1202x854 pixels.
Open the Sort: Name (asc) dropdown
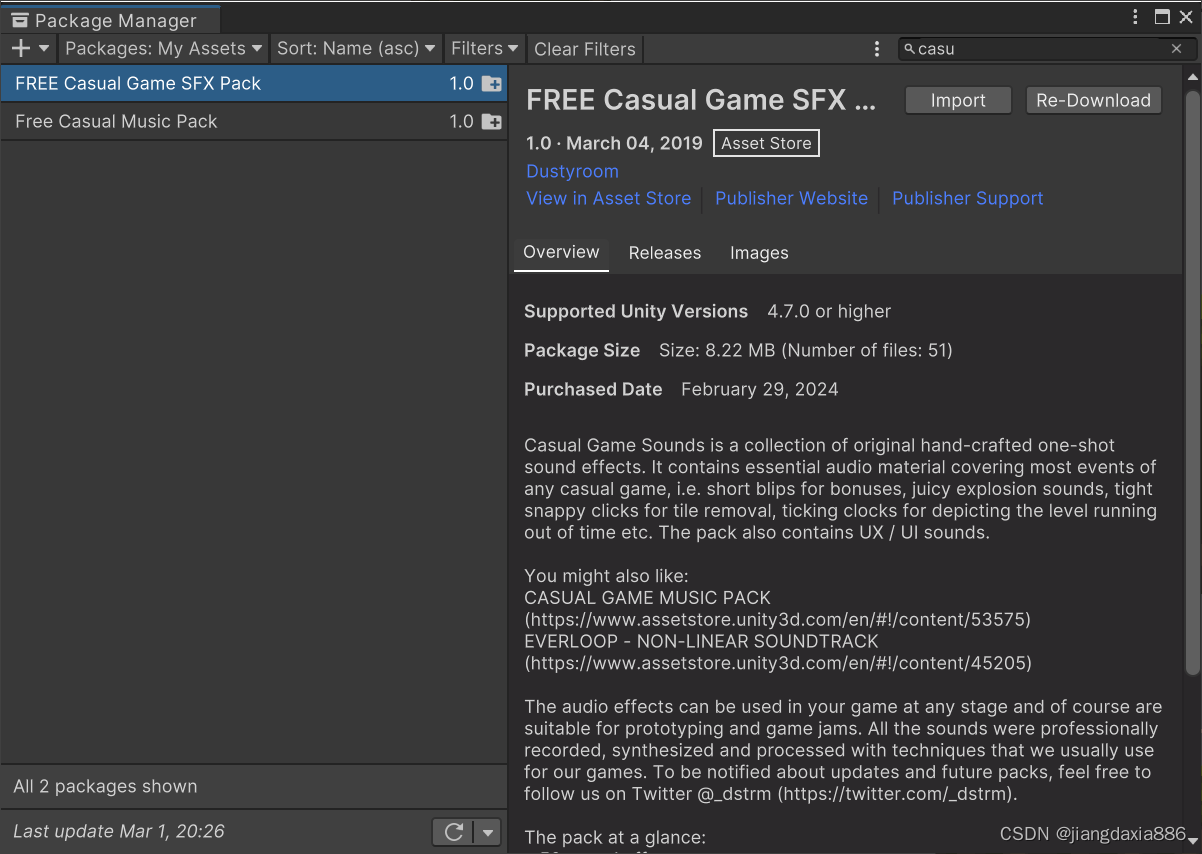tap(356, 48)
